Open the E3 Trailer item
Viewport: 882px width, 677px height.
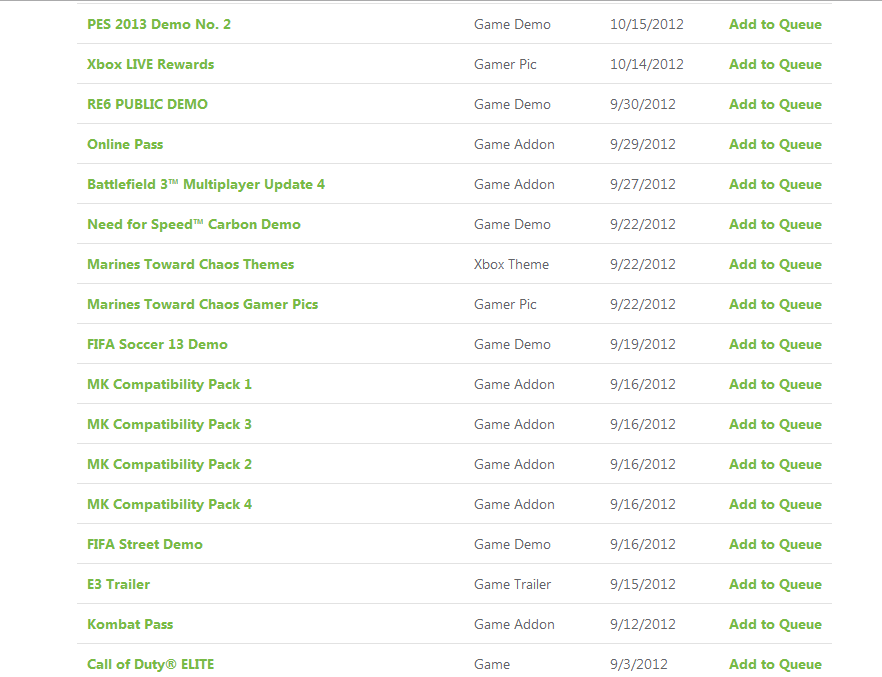[x=118, y=584]
